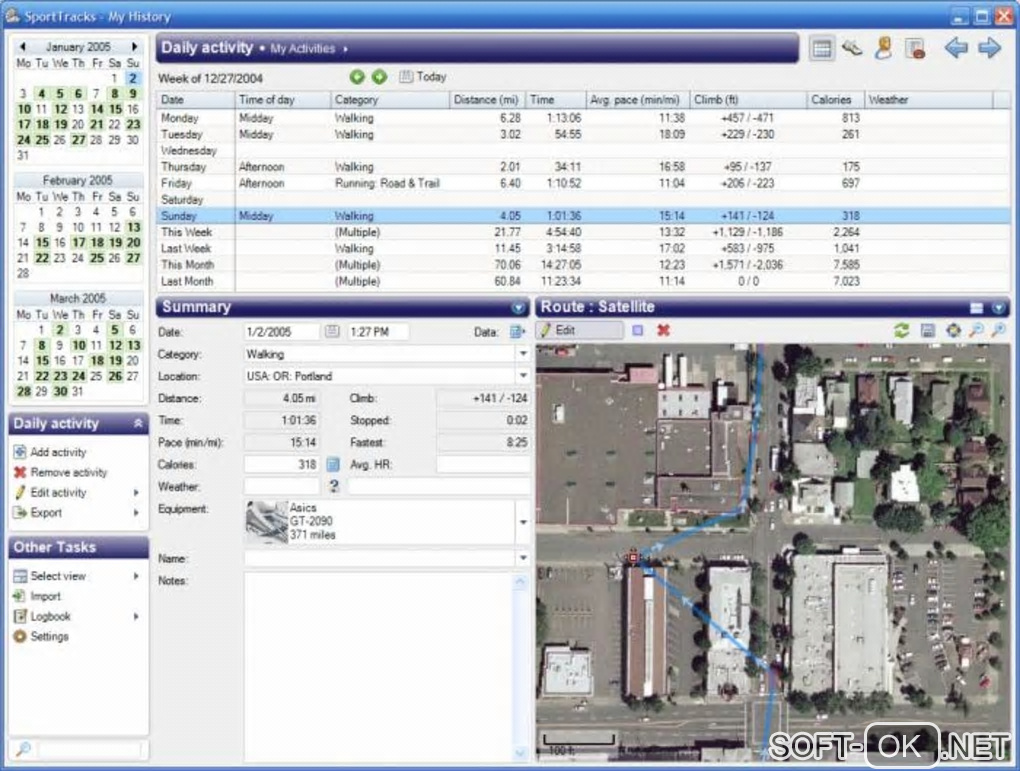
Task: Open Route panel dropdown menu
Action: (999, 308)
